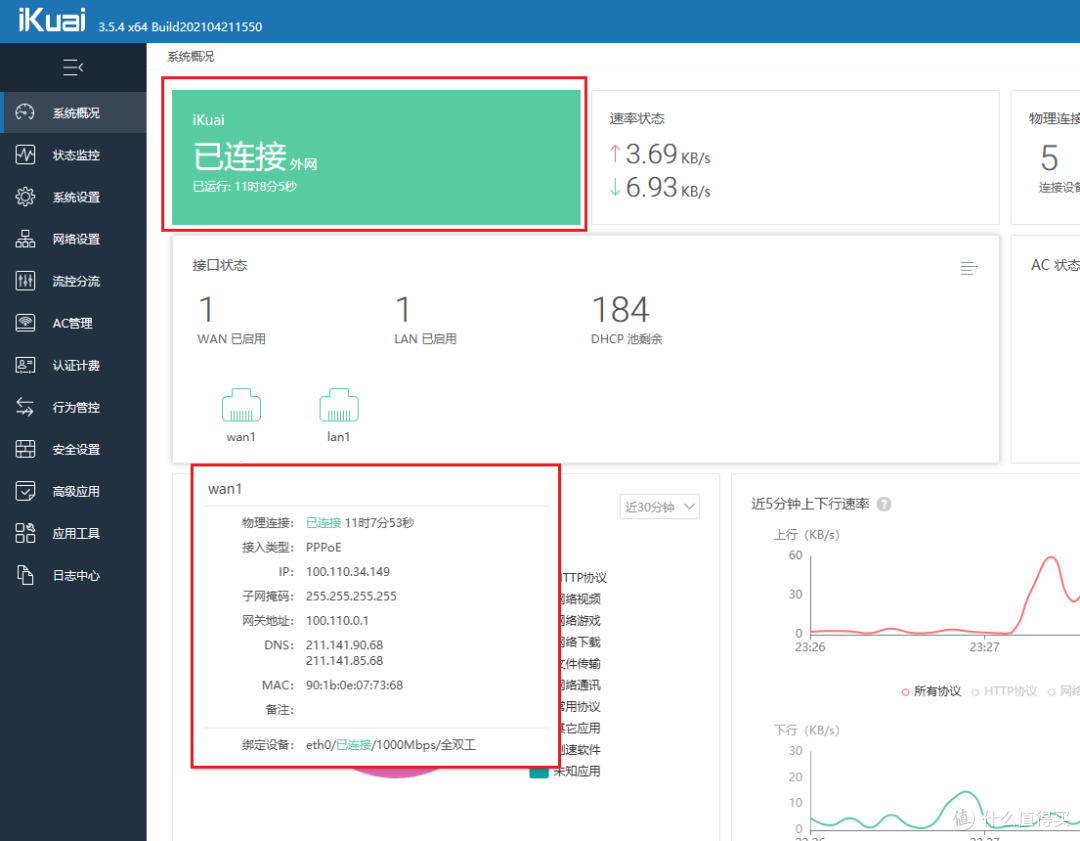Image resolution: width=1080 pixels, height=841 pixels.
Task: Open the 近30分钟 time range dropdown
Action: click(659, 507)
